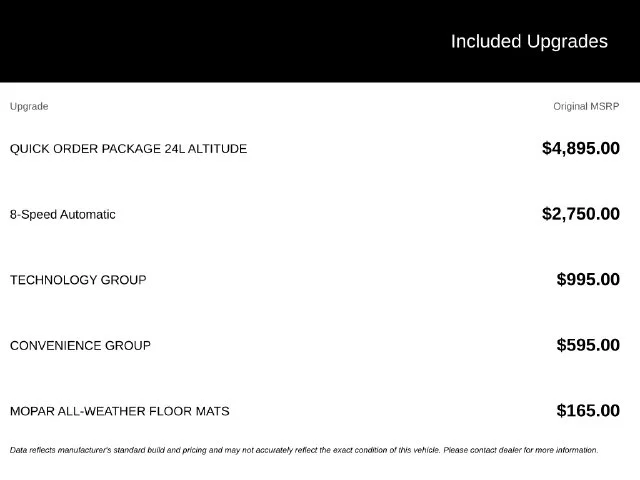Click the $4,895.00 price

point(581,148)
